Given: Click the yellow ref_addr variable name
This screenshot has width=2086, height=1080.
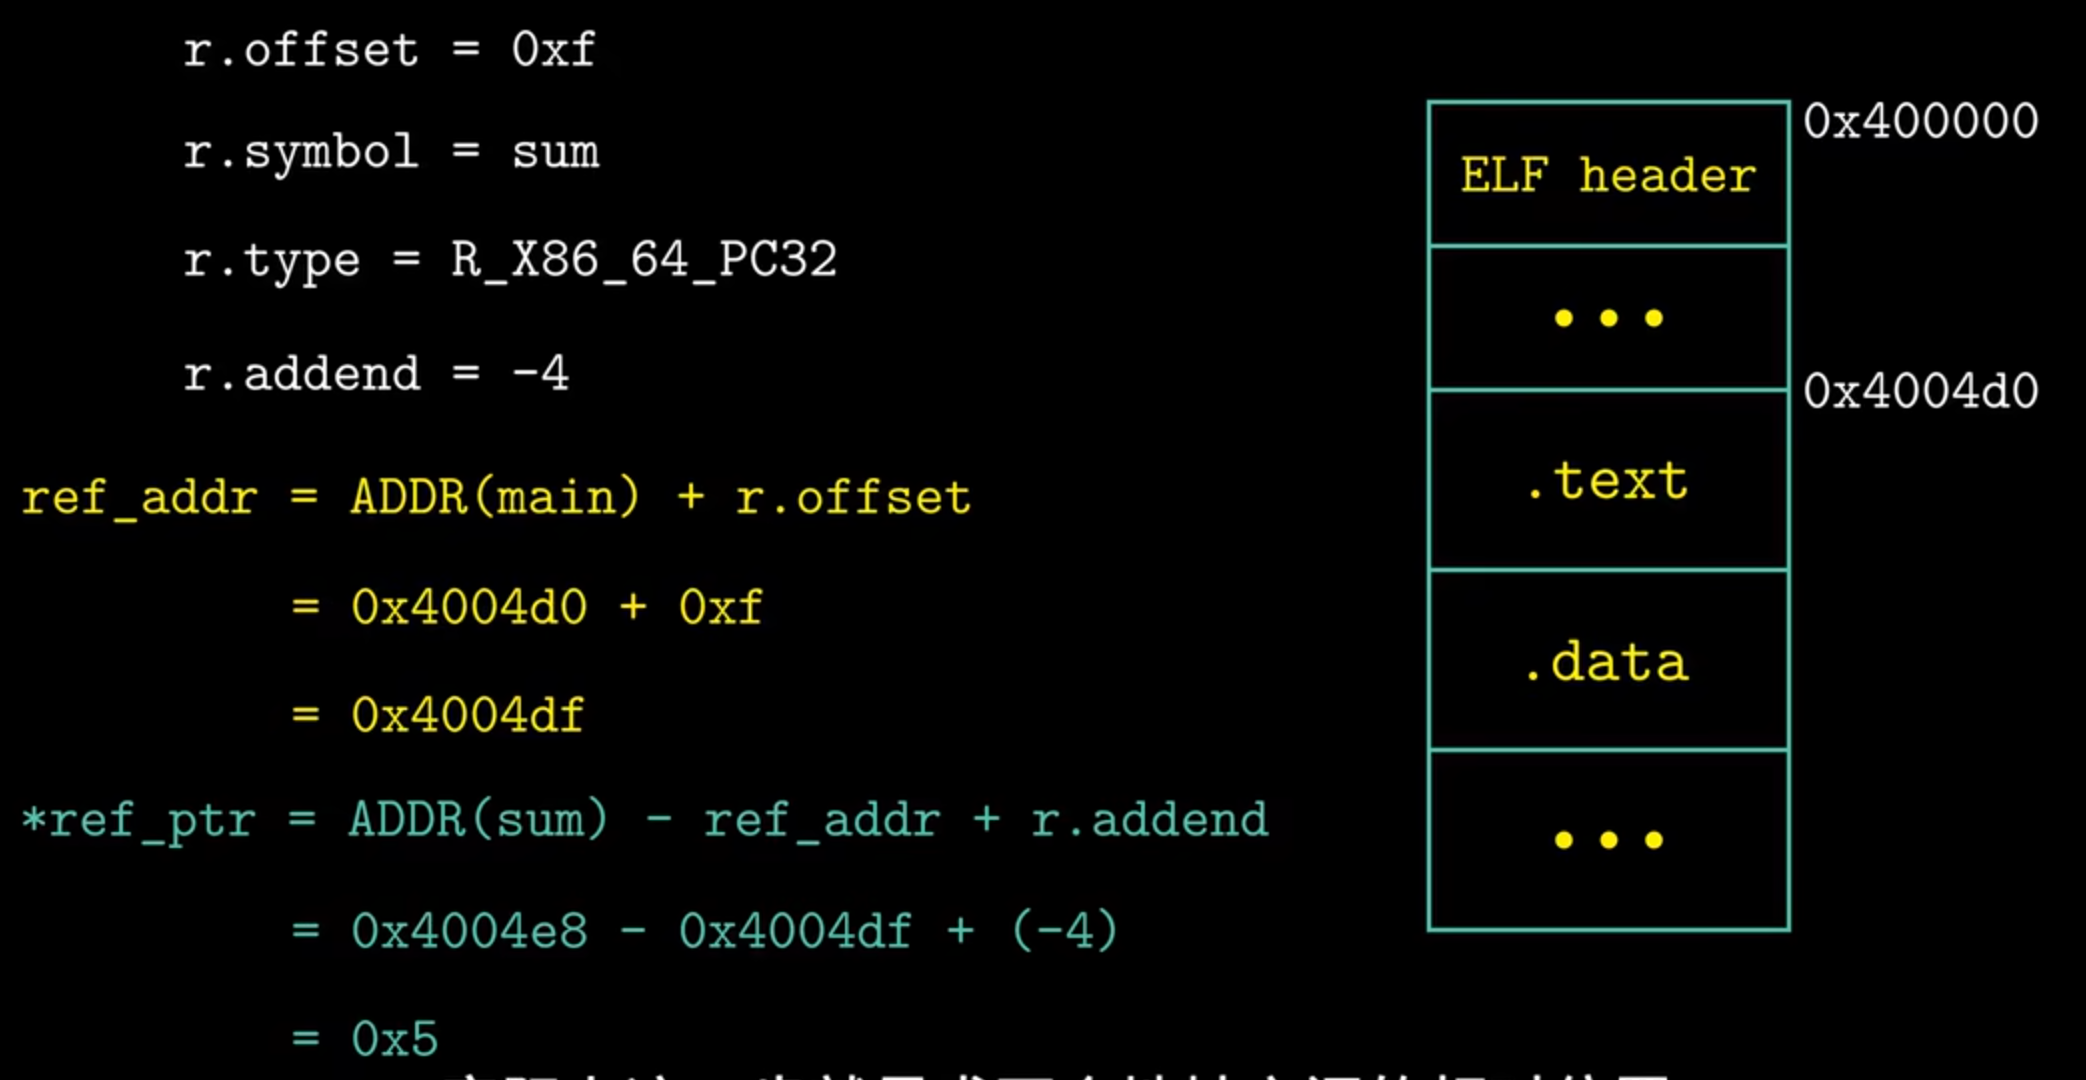Looking at the screenshot, I should point(140,497).
